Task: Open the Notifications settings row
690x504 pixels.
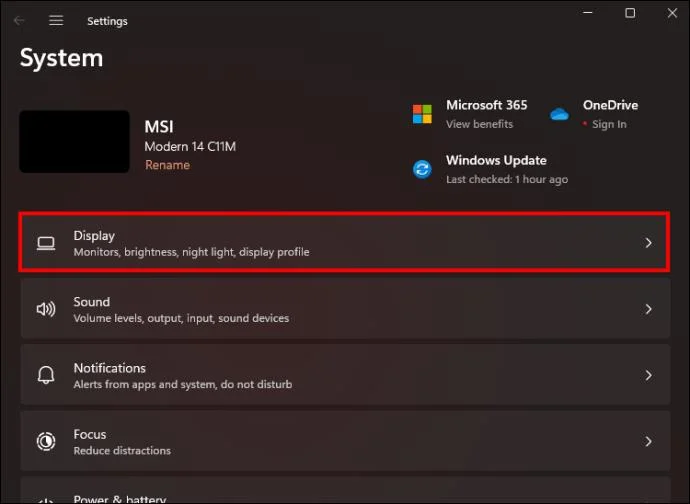Action: click(x=345, y=375)
